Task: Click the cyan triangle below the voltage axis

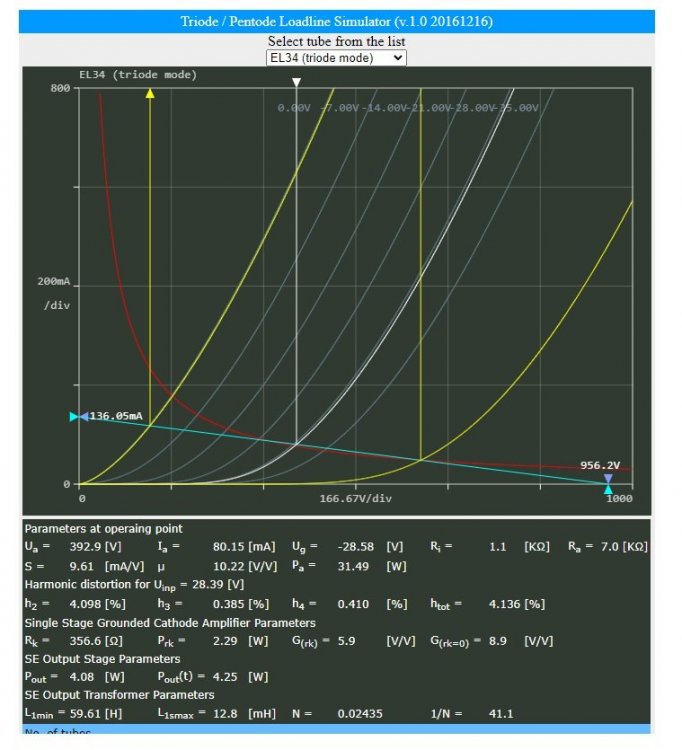Action: [609, 489]
